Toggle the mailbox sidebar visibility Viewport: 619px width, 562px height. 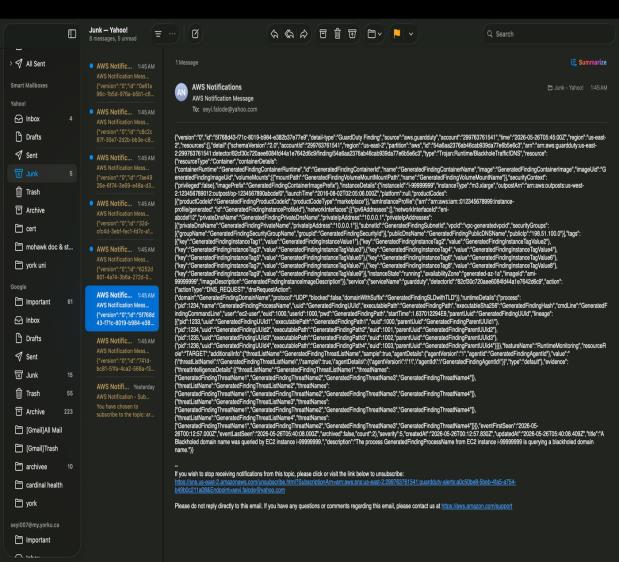coord(72,34)
